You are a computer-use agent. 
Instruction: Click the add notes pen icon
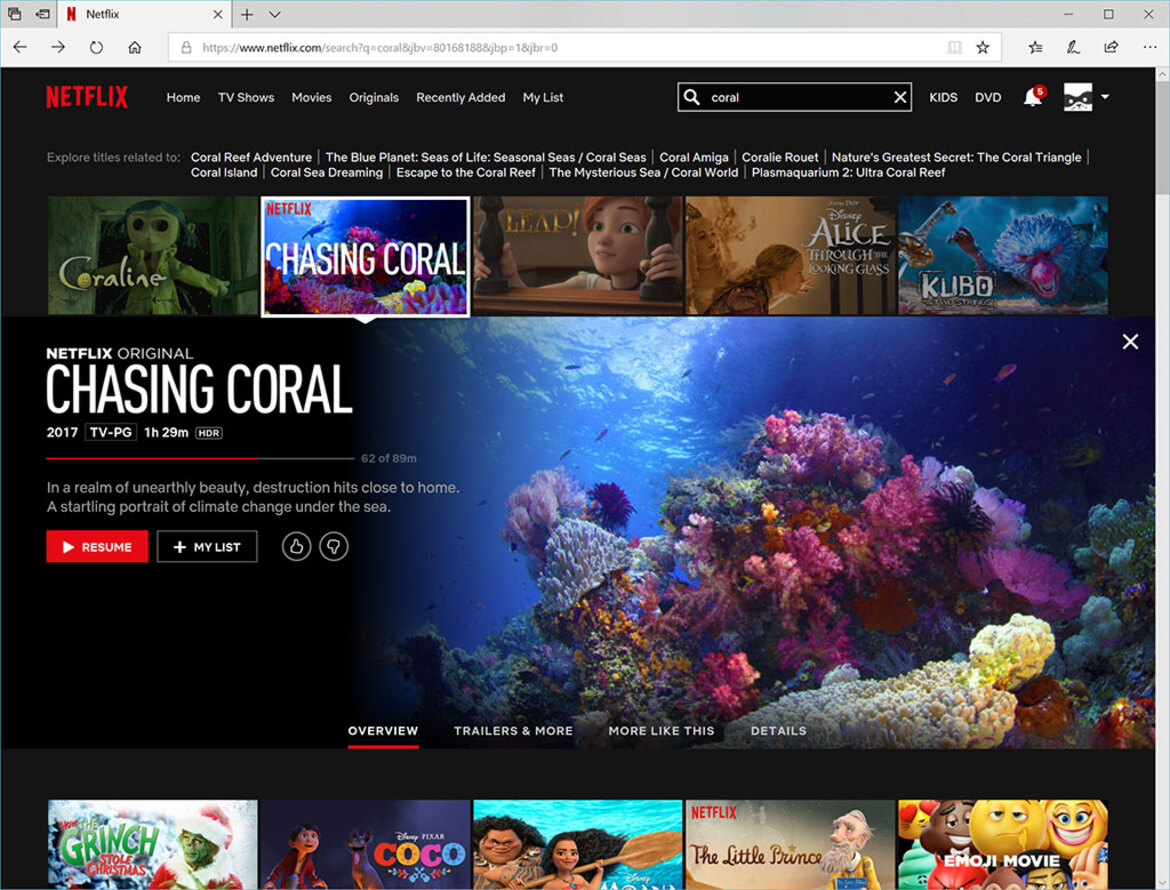(x=1073, y=47)
